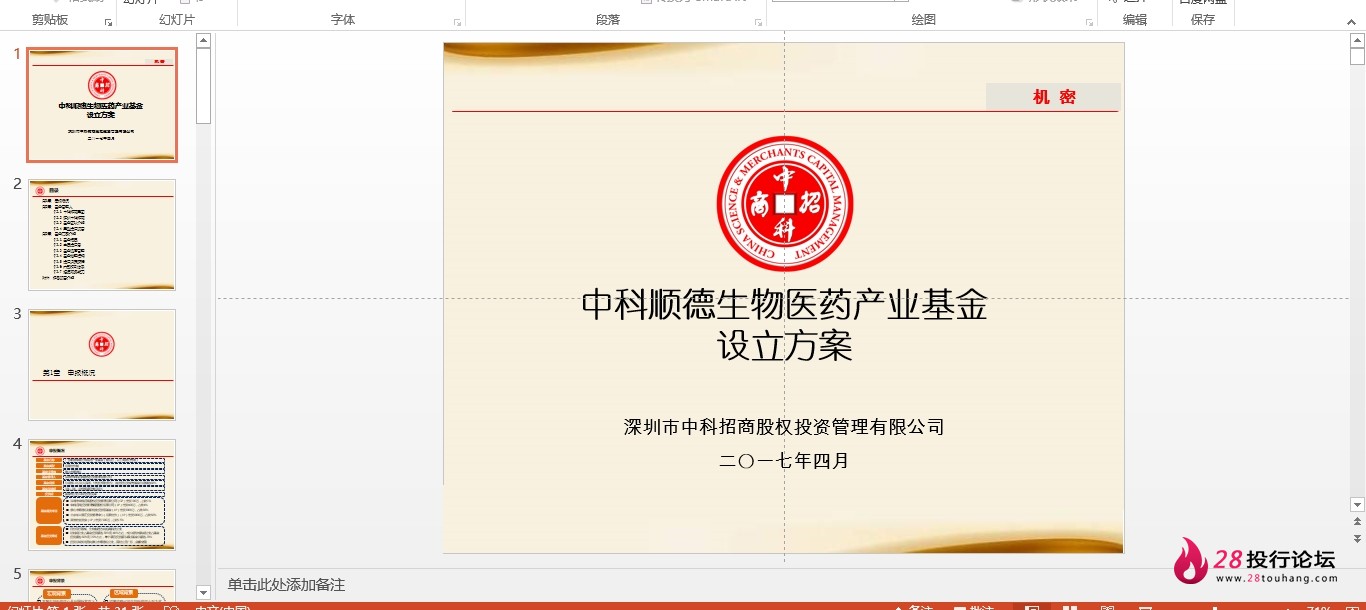1366x610 pixels.
Task: Open the 绘图 group dialog launcher
Action: (x=1088, y=21)
